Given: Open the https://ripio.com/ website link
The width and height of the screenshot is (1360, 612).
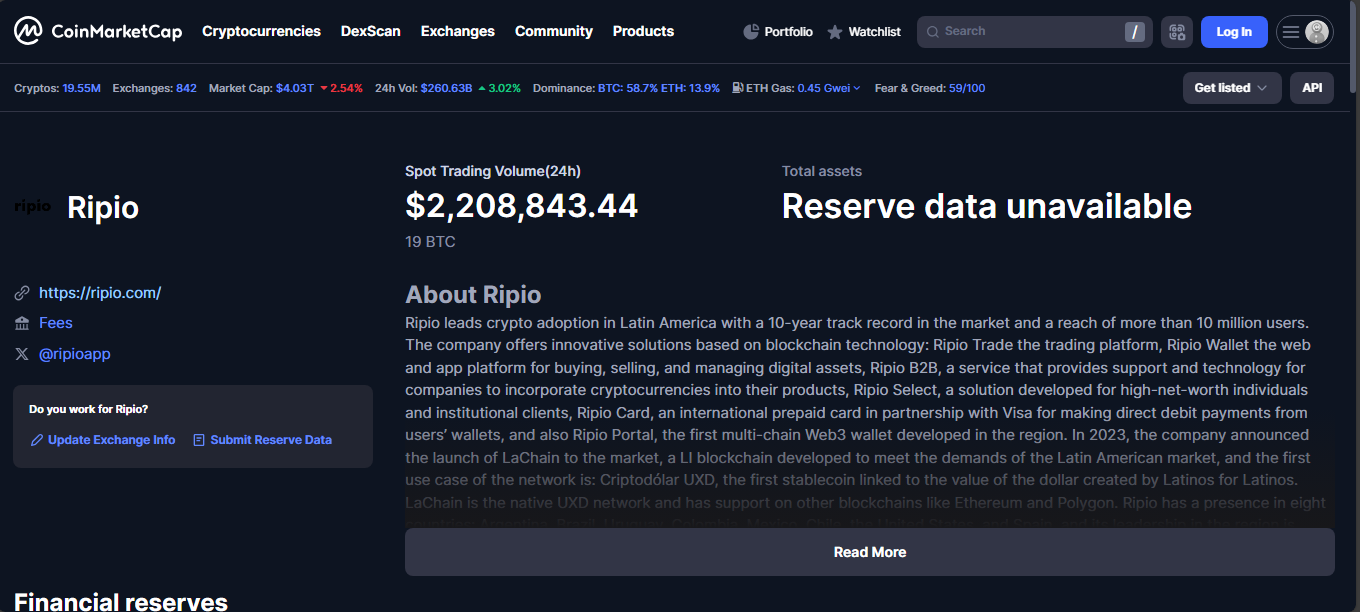Looking at the screenshot, I should pyautogui.click(x=100, y=293).
